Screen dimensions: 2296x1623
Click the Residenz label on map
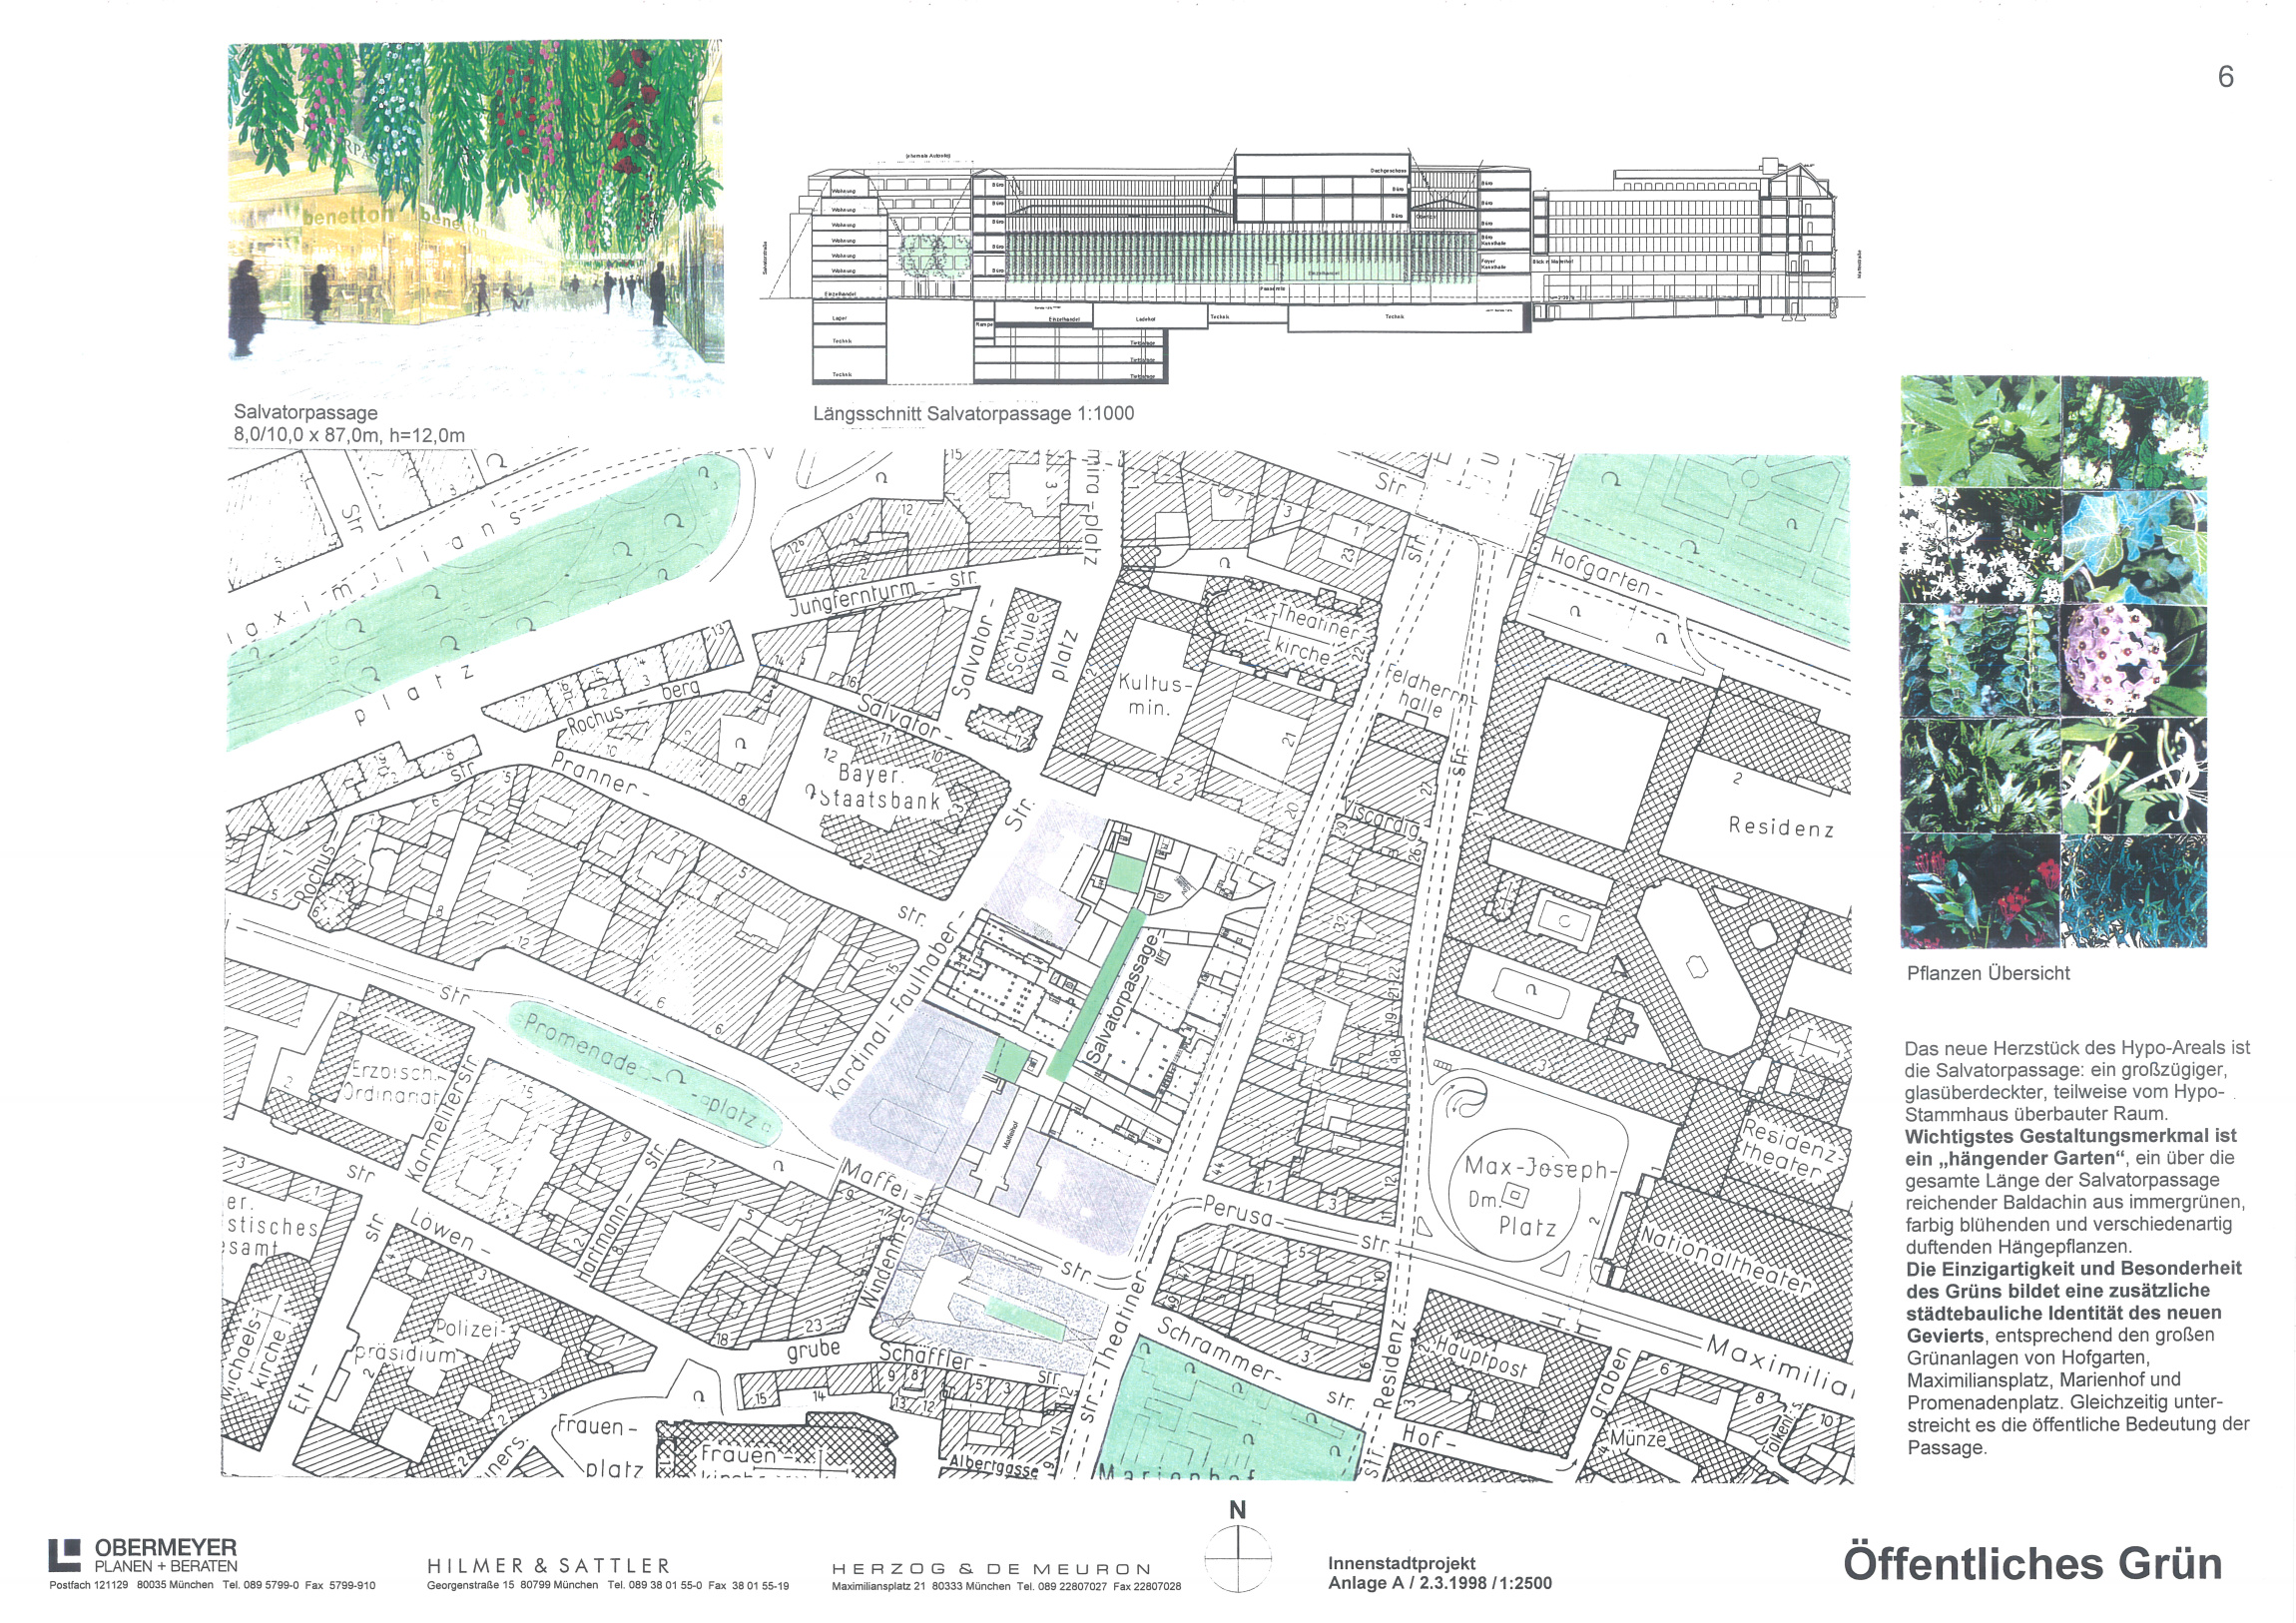click(x=1781, y=827)
